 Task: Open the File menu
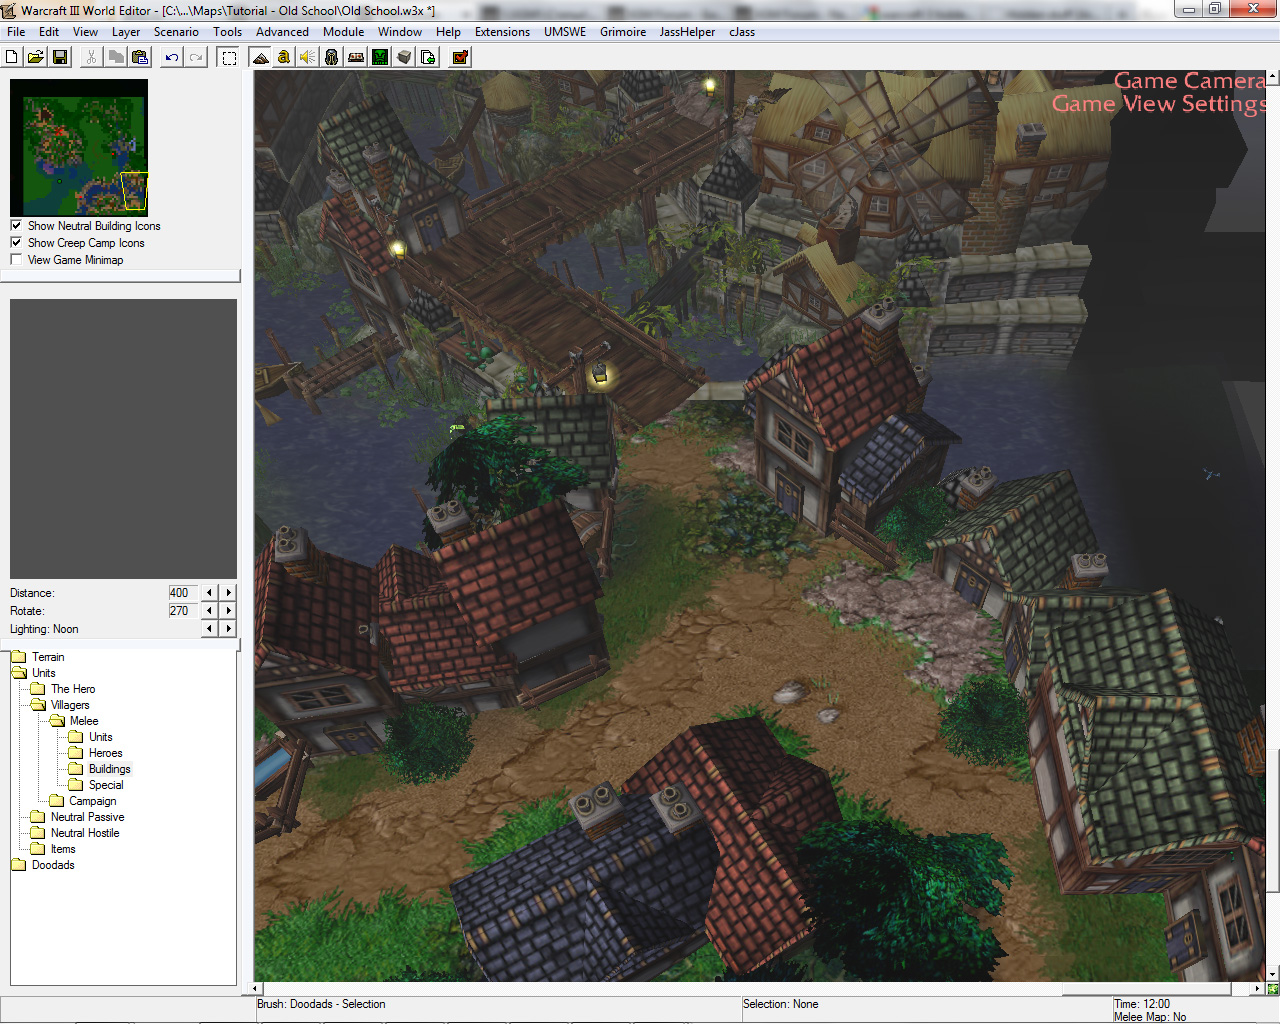16,32
